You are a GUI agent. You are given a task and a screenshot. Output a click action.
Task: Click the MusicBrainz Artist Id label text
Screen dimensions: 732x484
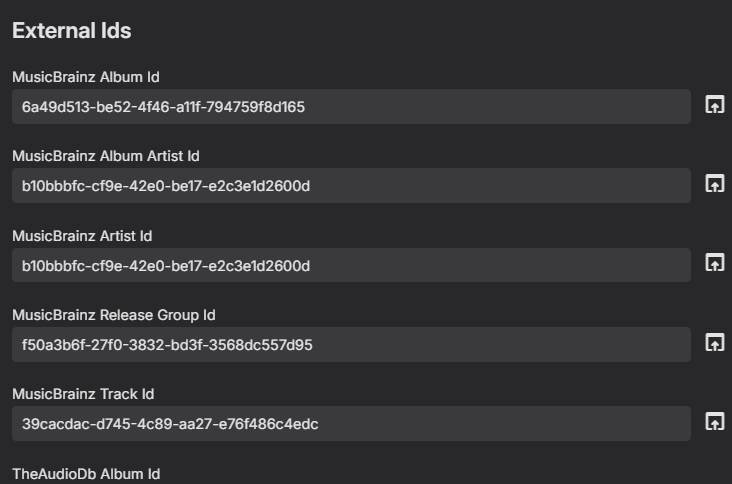tap(82, 236)
